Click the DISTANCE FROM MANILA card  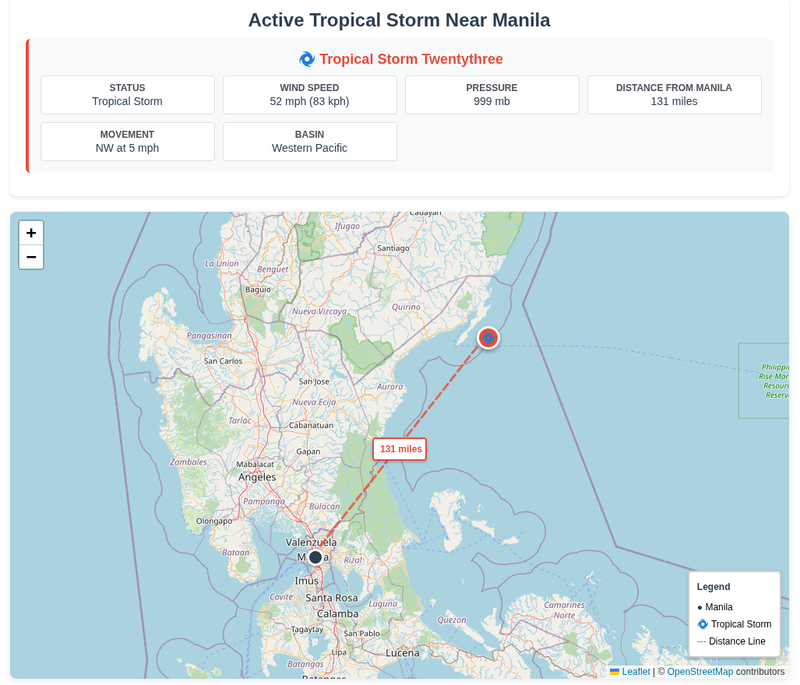[674, 94]
